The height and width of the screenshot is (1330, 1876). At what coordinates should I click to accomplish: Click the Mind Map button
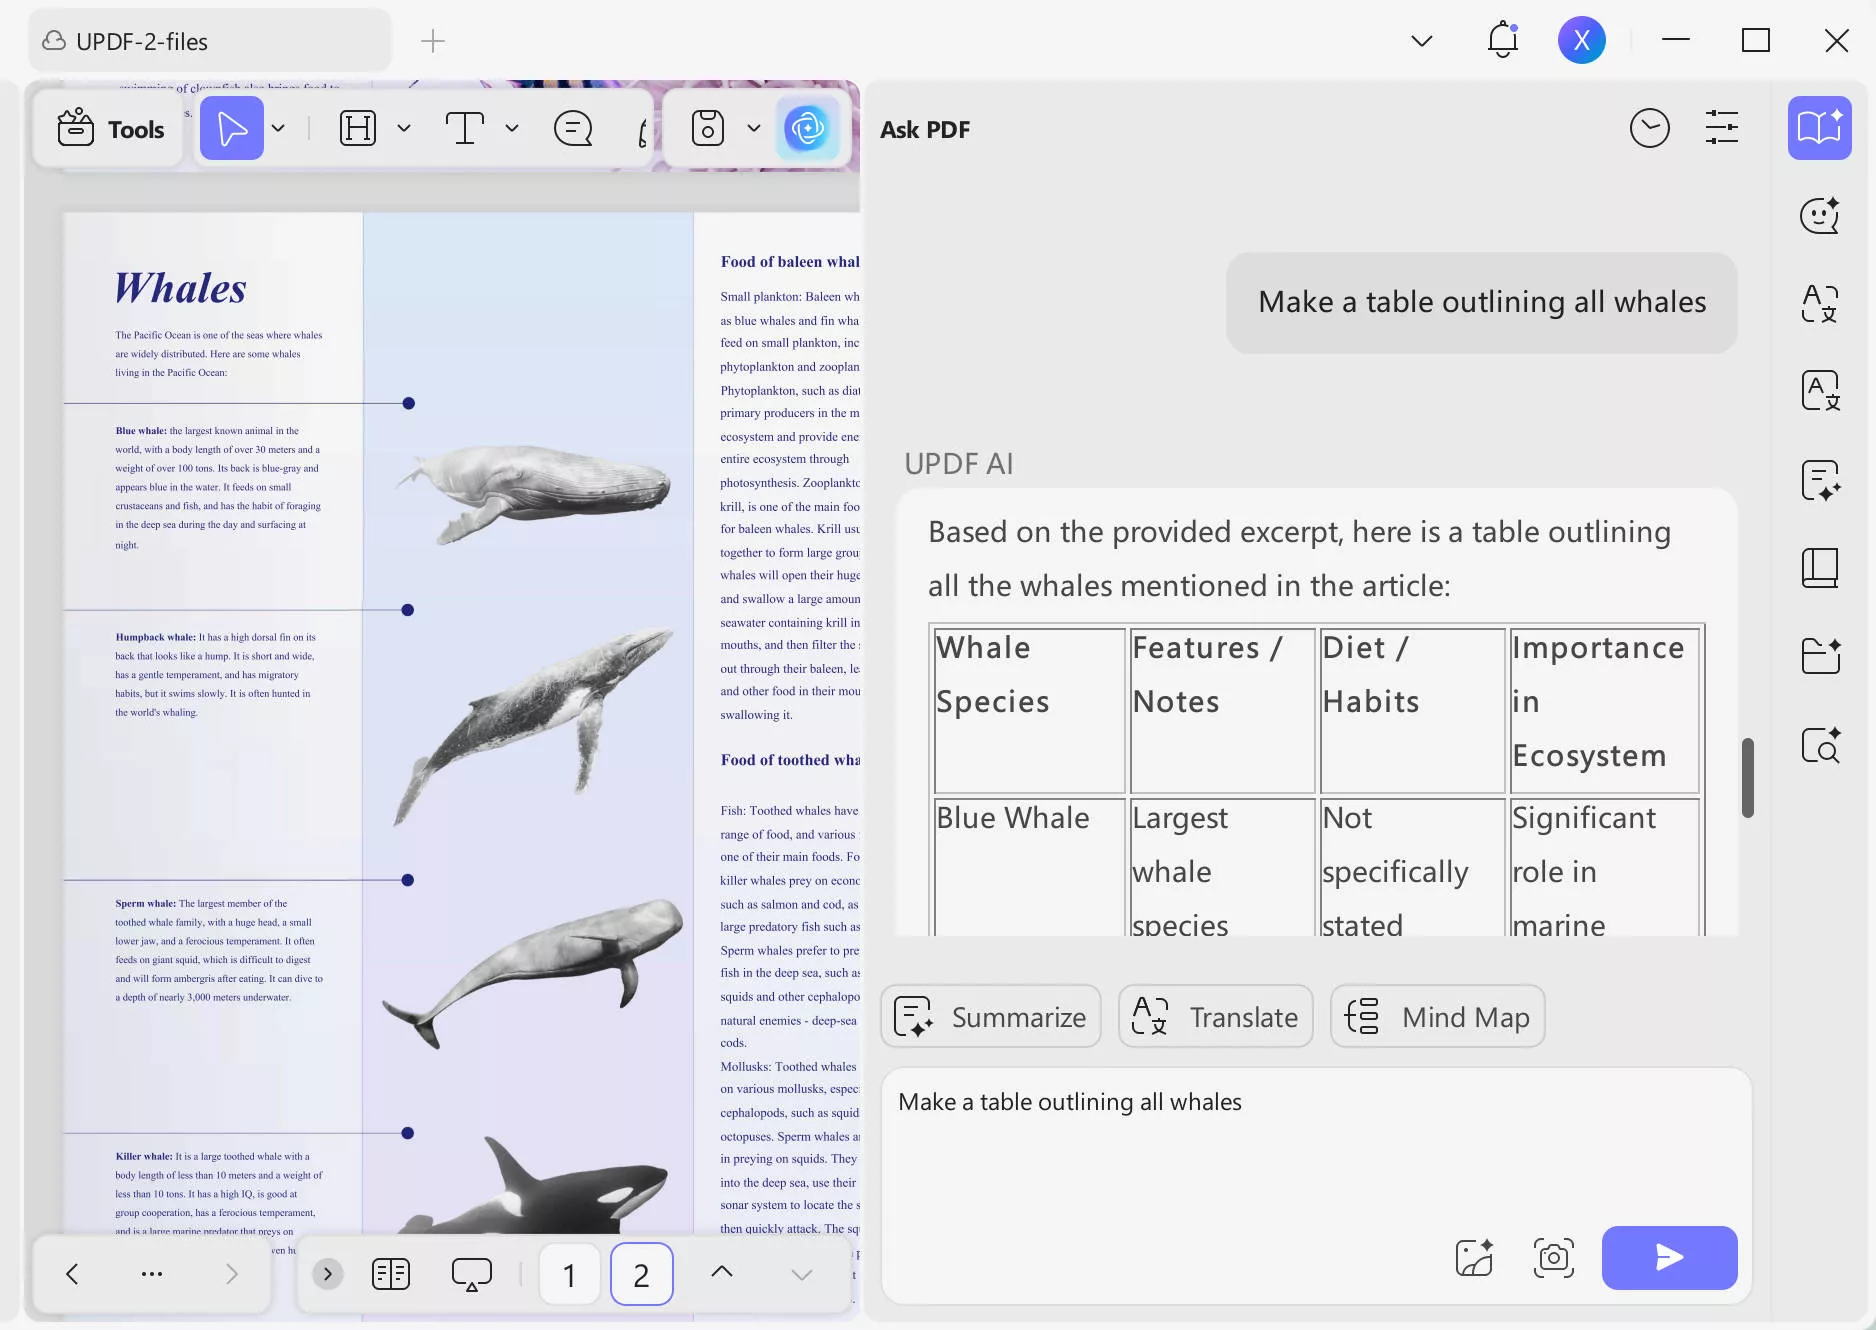(x=1437, y=1017)
